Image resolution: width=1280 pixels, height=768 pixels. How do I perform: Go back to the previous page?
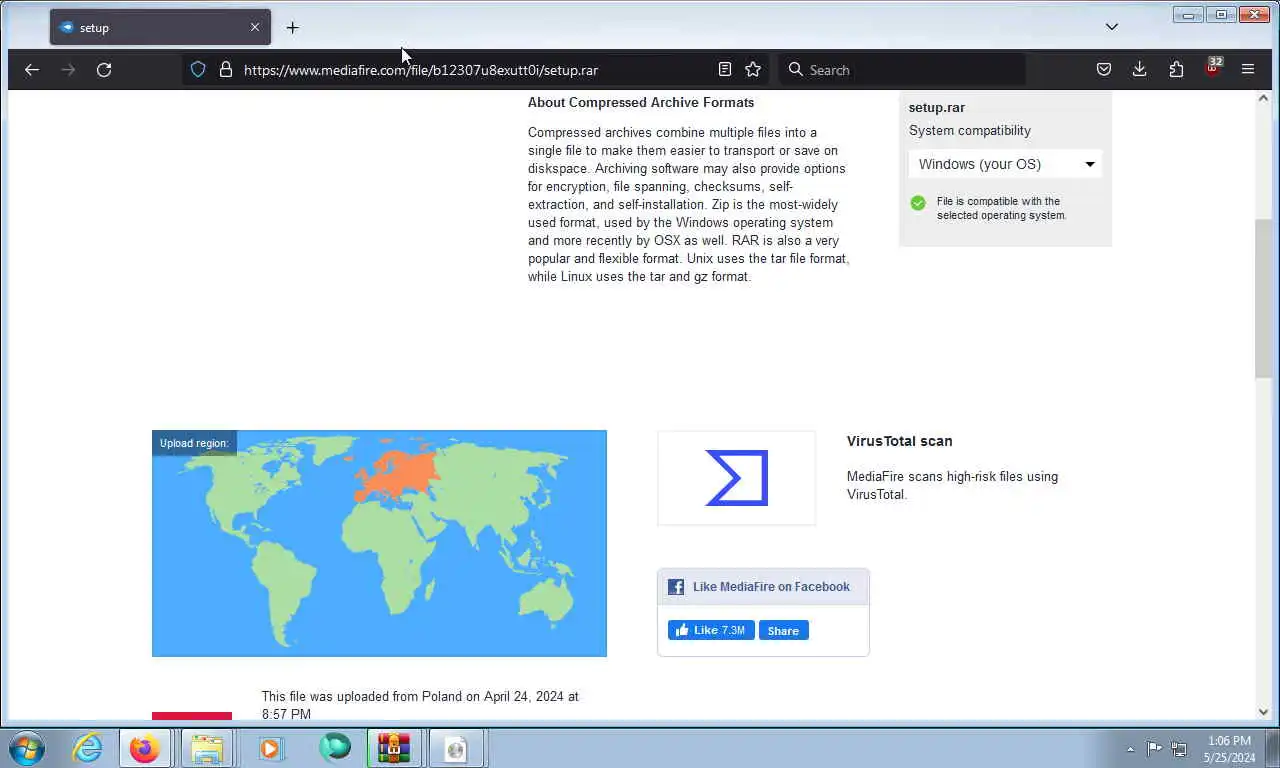click(32, 69)
